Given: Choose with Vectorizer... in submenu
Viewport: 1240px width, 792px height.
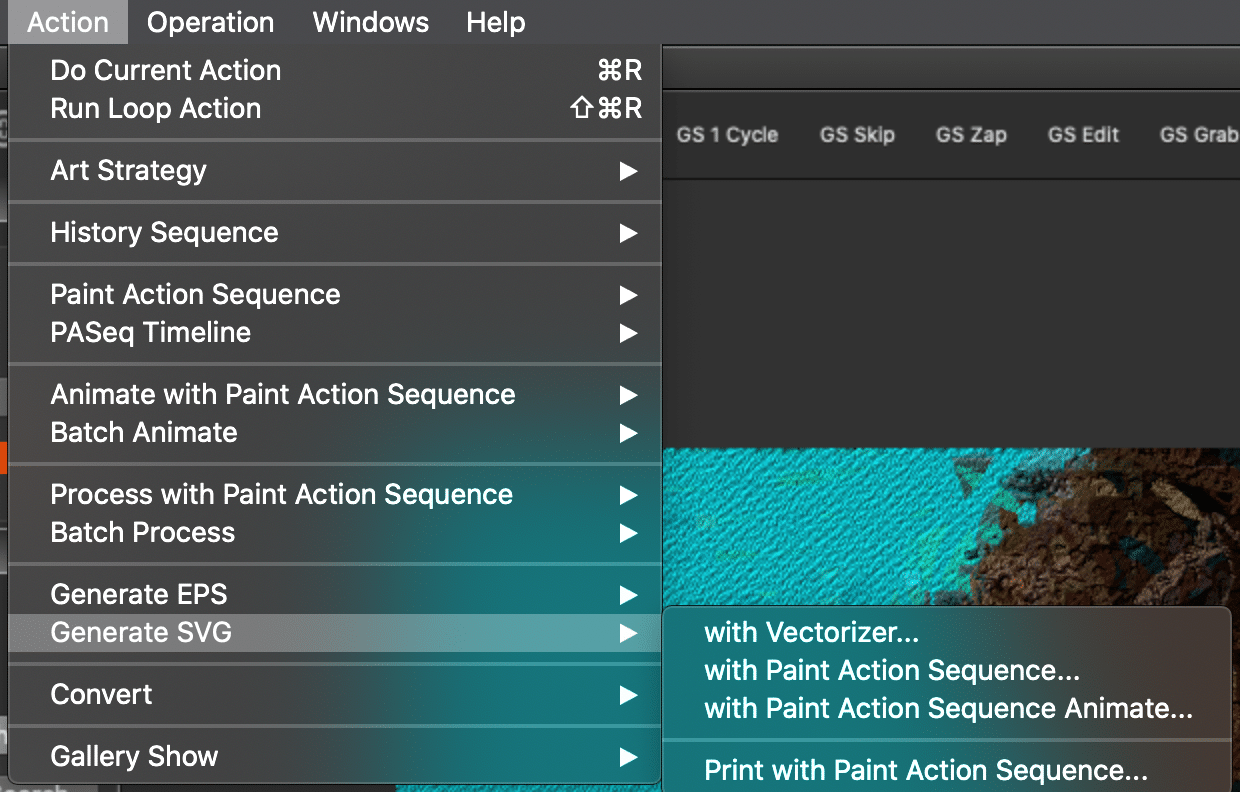Looking at the screenshot, I should point(946,633).
